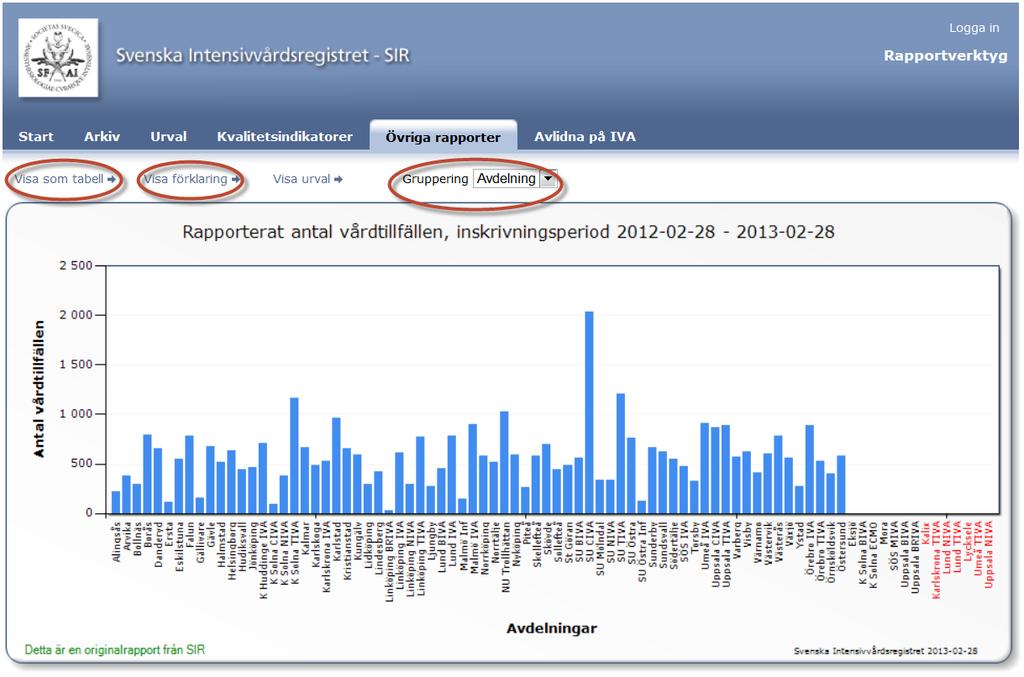Switch to the Arkiv tab
1024x677 pixels.
tap(102, 136)
